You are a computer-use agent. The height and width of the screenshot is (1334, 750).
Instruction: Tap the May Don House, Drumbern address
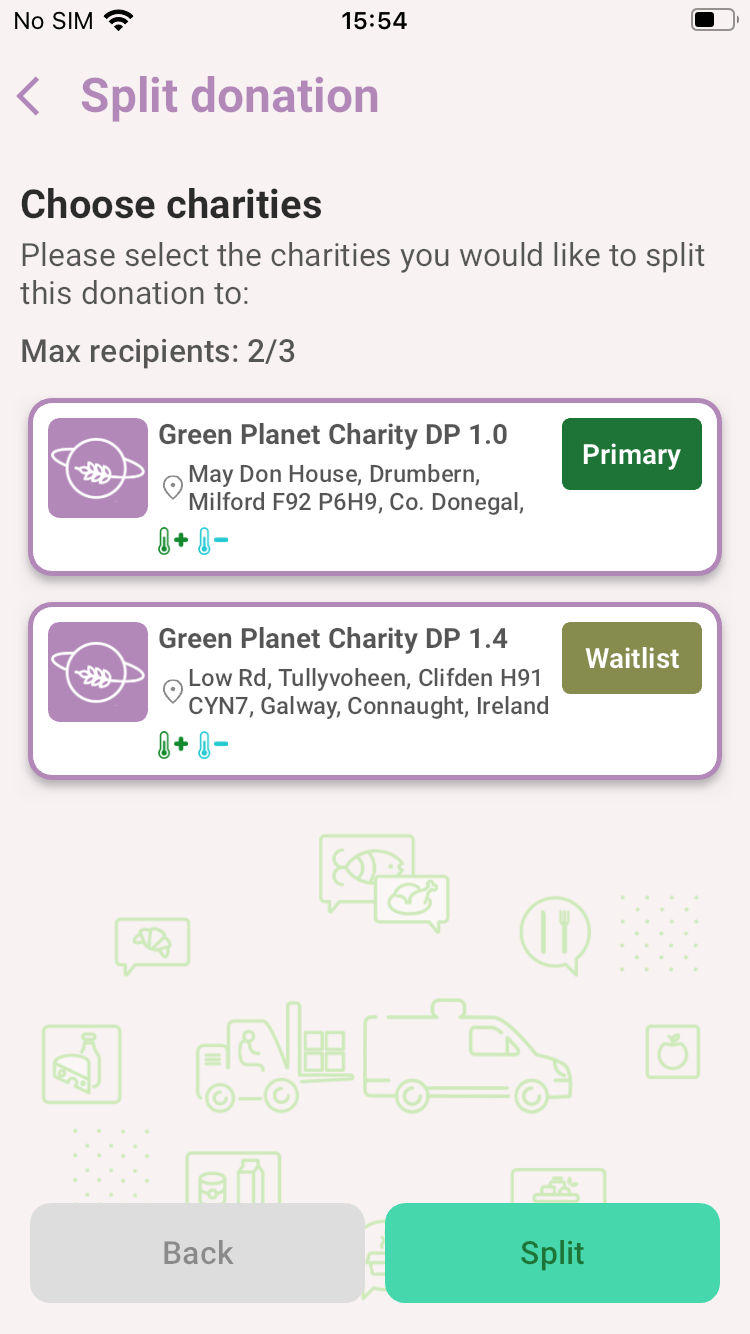pos(356,487)
